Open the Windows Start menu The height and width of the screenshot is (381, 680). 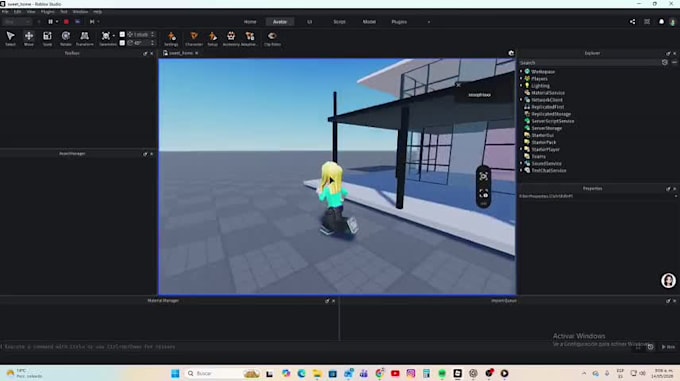click(x=175, y=373)
